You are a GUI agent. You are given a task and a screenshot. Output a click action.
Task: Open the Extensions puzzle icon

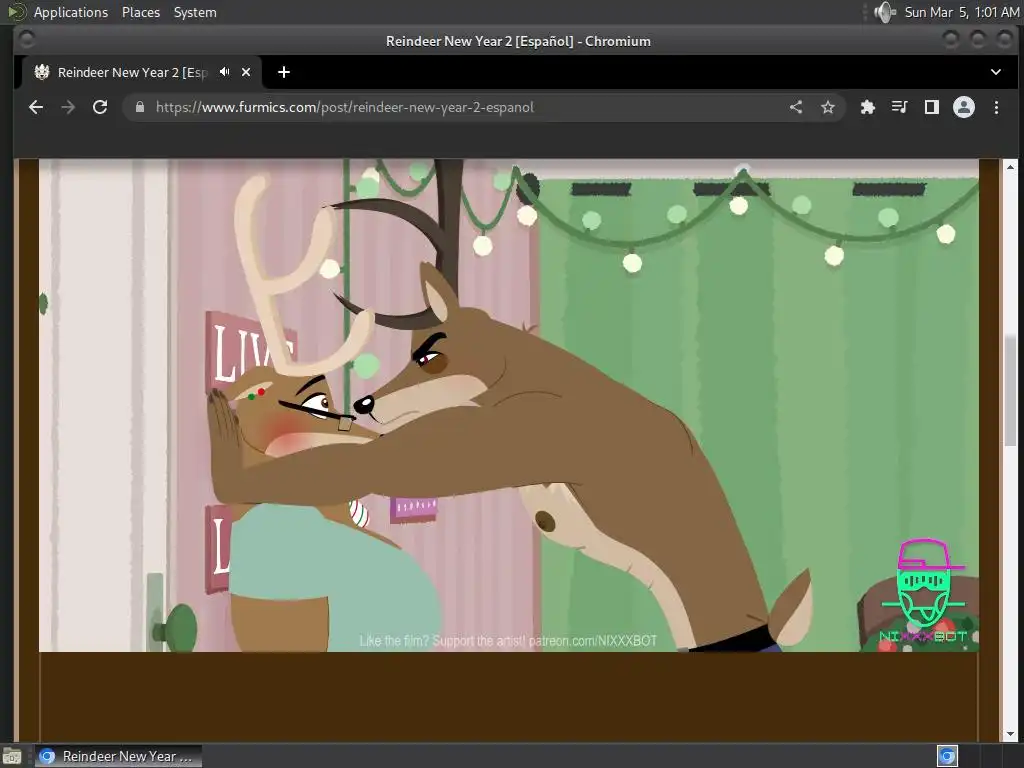pyautogui.click(x=867, y=107)
